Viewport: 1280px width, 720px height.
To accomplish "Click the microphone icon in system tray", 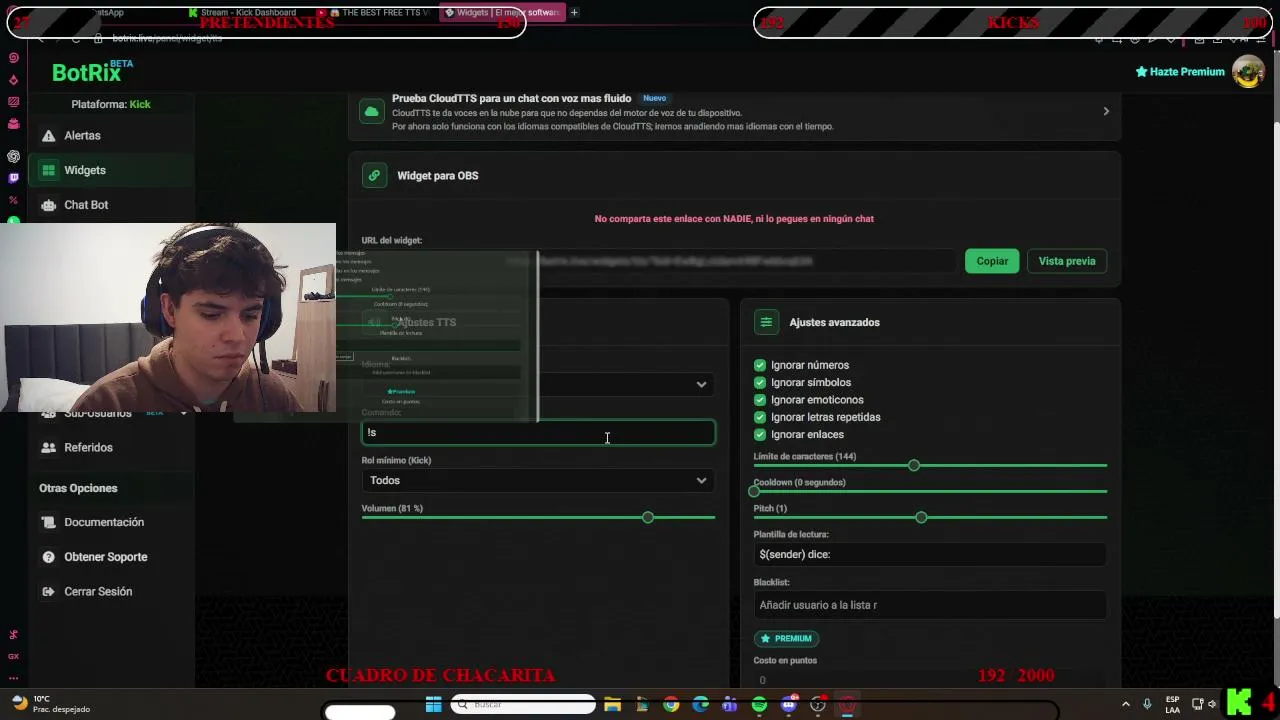I will 1147,704.
